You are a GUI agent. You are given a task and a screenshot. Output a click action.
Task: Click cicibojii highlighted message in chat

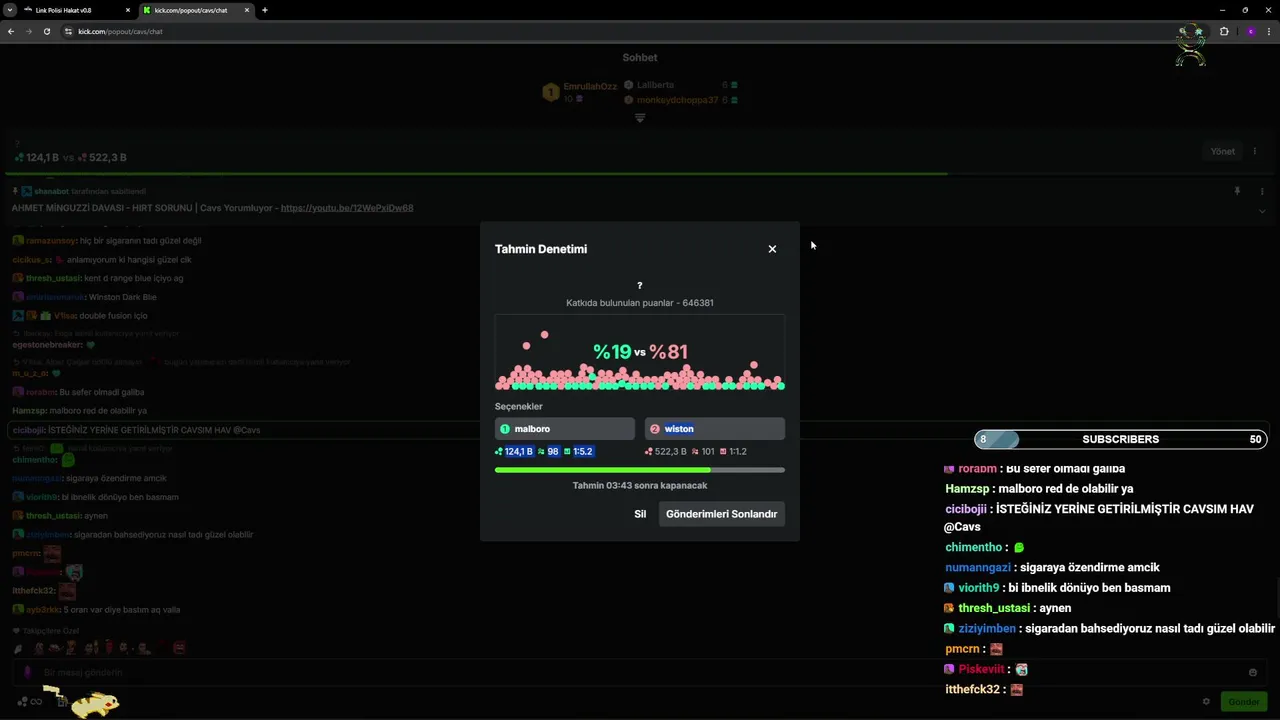(640, 430)
